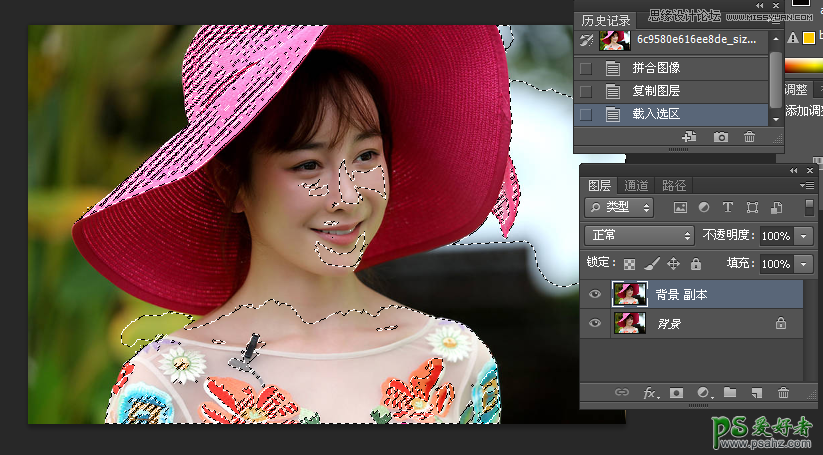Click the lock transparent pixels icon

pyautogui.click(x=629, y=264)
